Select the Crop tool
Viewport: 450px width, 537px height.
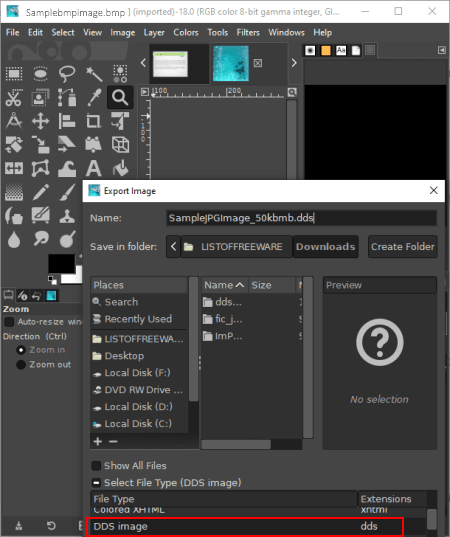[x=93, y=121]
